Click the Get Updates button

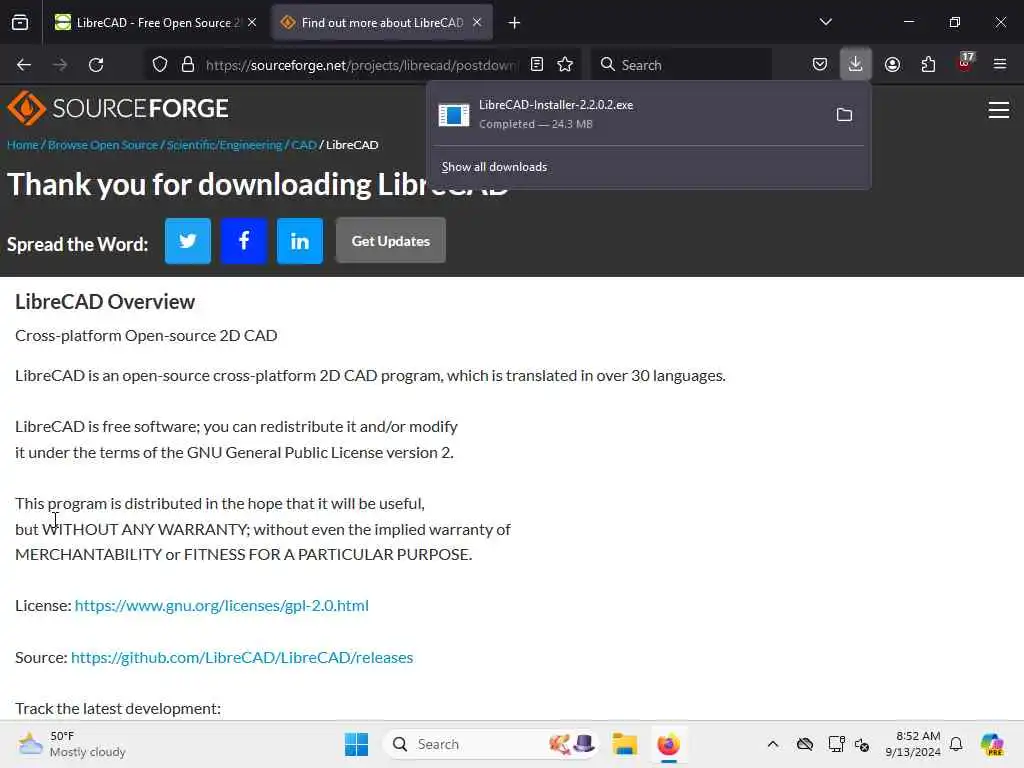tap(391, 241)
